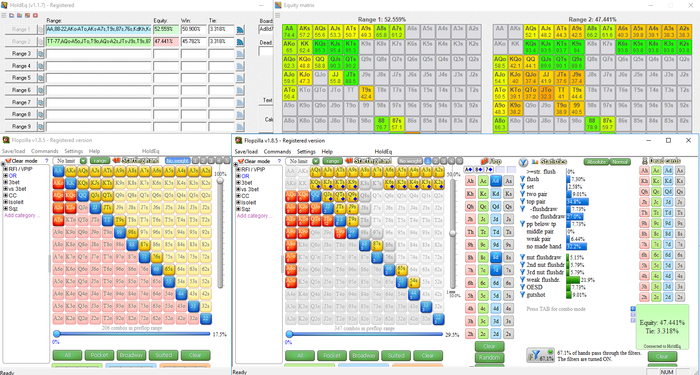Viewport: 700px width, 375px height.
Task: Click the 17.5% range slider handle in background Flopzilla
Action: (x=57, y=333)
